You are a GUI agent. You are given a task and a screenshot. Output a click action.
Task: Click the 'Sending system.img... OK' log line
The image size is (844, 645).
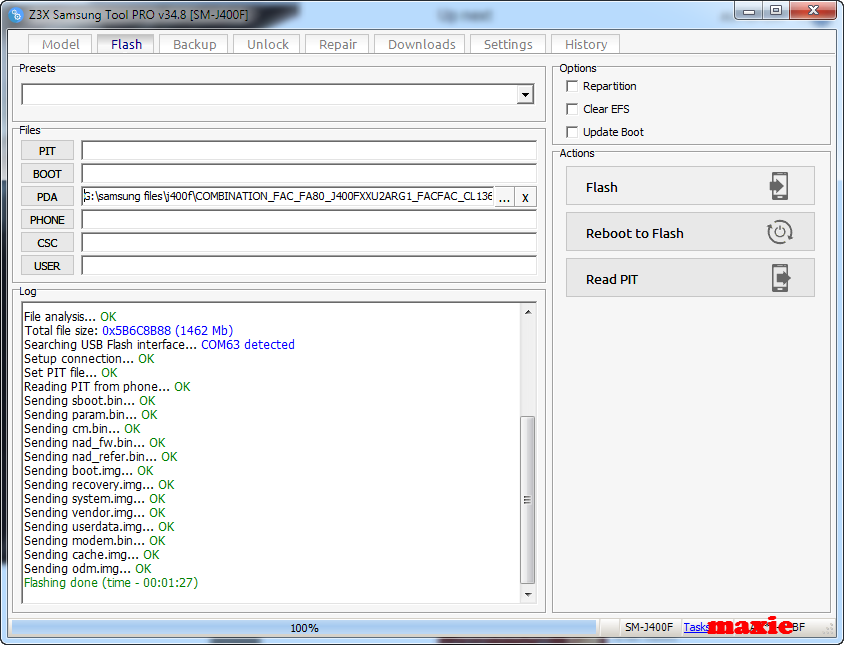(x=95, y=499)
